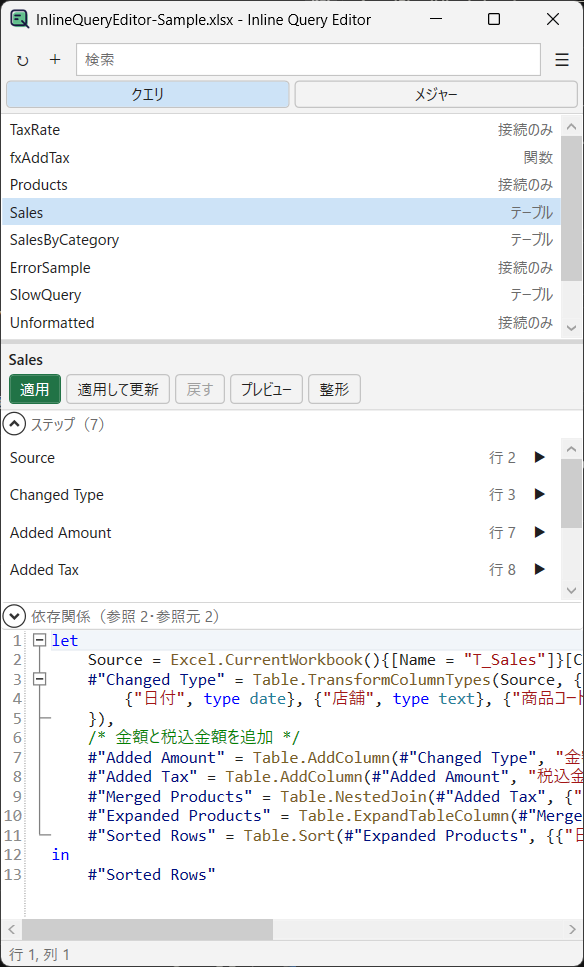Close the Inline Query Editor window
Viewport: 584px width, 967px height.
553,19
